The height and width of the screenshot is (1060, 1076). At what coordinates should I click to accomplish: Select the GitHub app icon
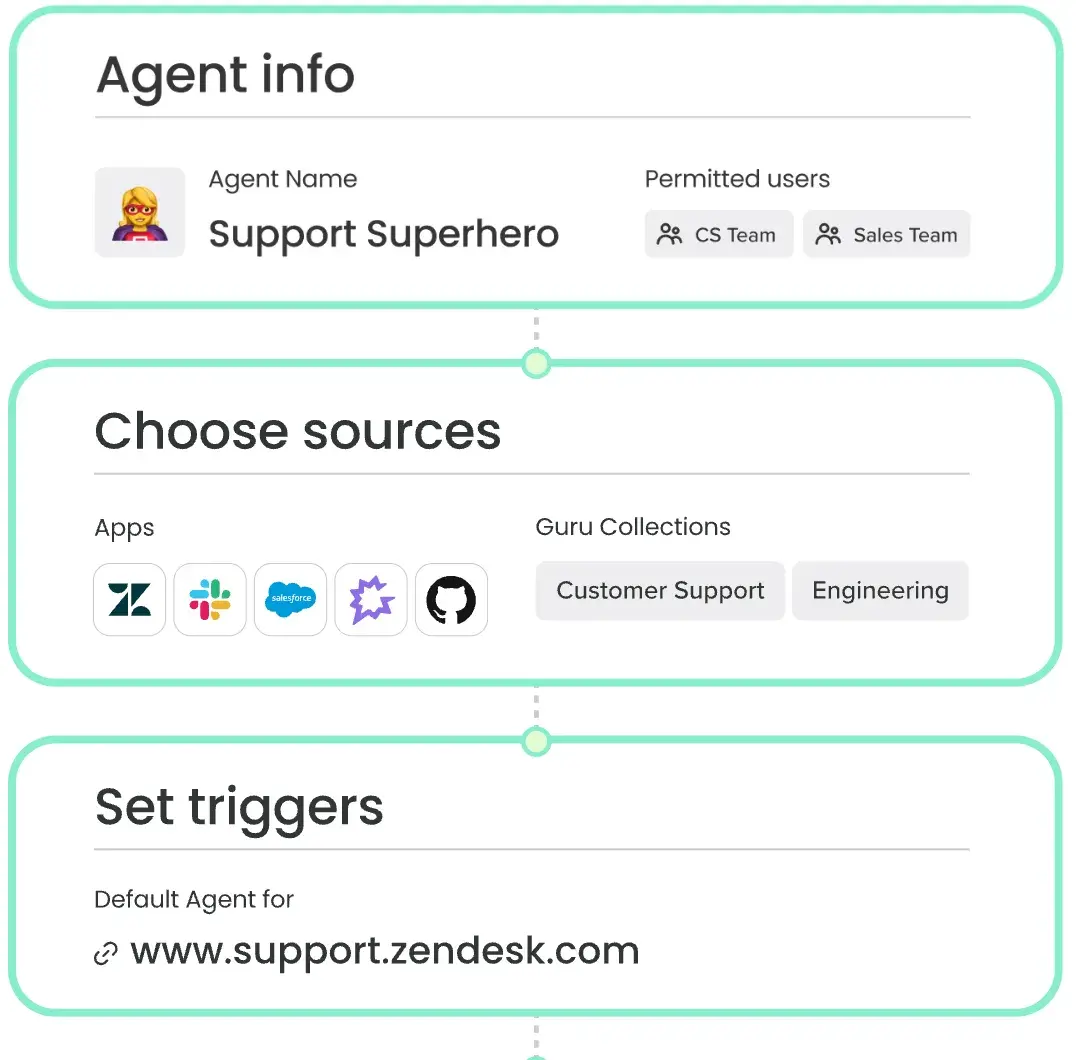(x=450, y=599)
